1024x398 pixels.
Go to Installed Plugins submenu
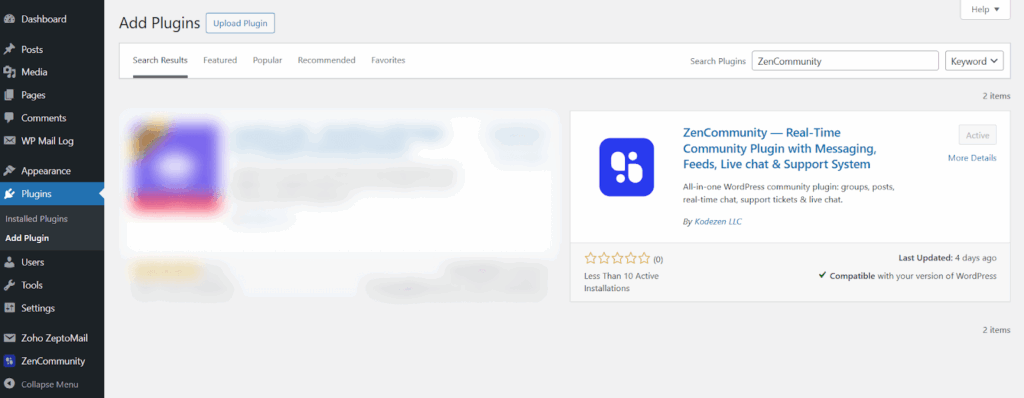[37, 219]
